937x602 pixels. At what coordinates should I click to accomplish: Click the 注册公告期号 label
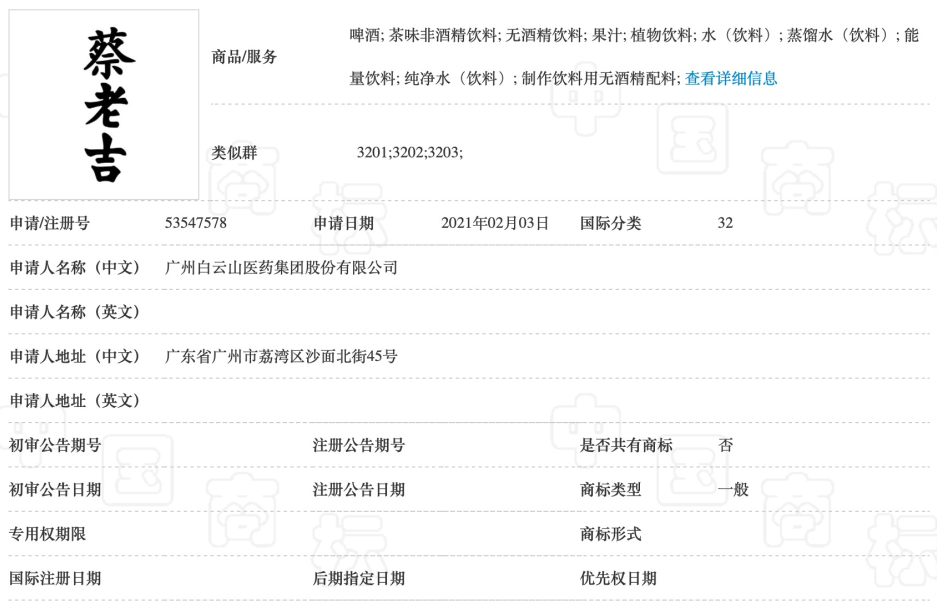359,445
